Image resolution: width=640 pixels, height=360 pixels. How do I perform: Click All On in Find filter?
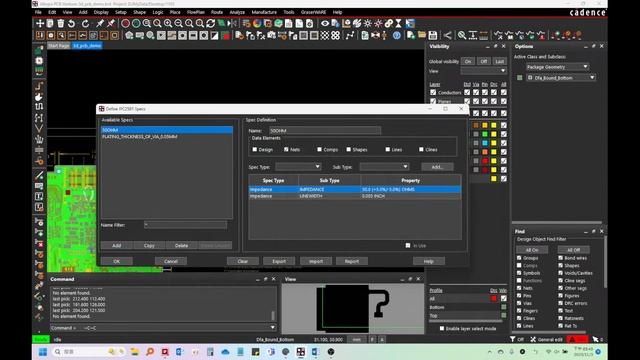click(532, 250)
